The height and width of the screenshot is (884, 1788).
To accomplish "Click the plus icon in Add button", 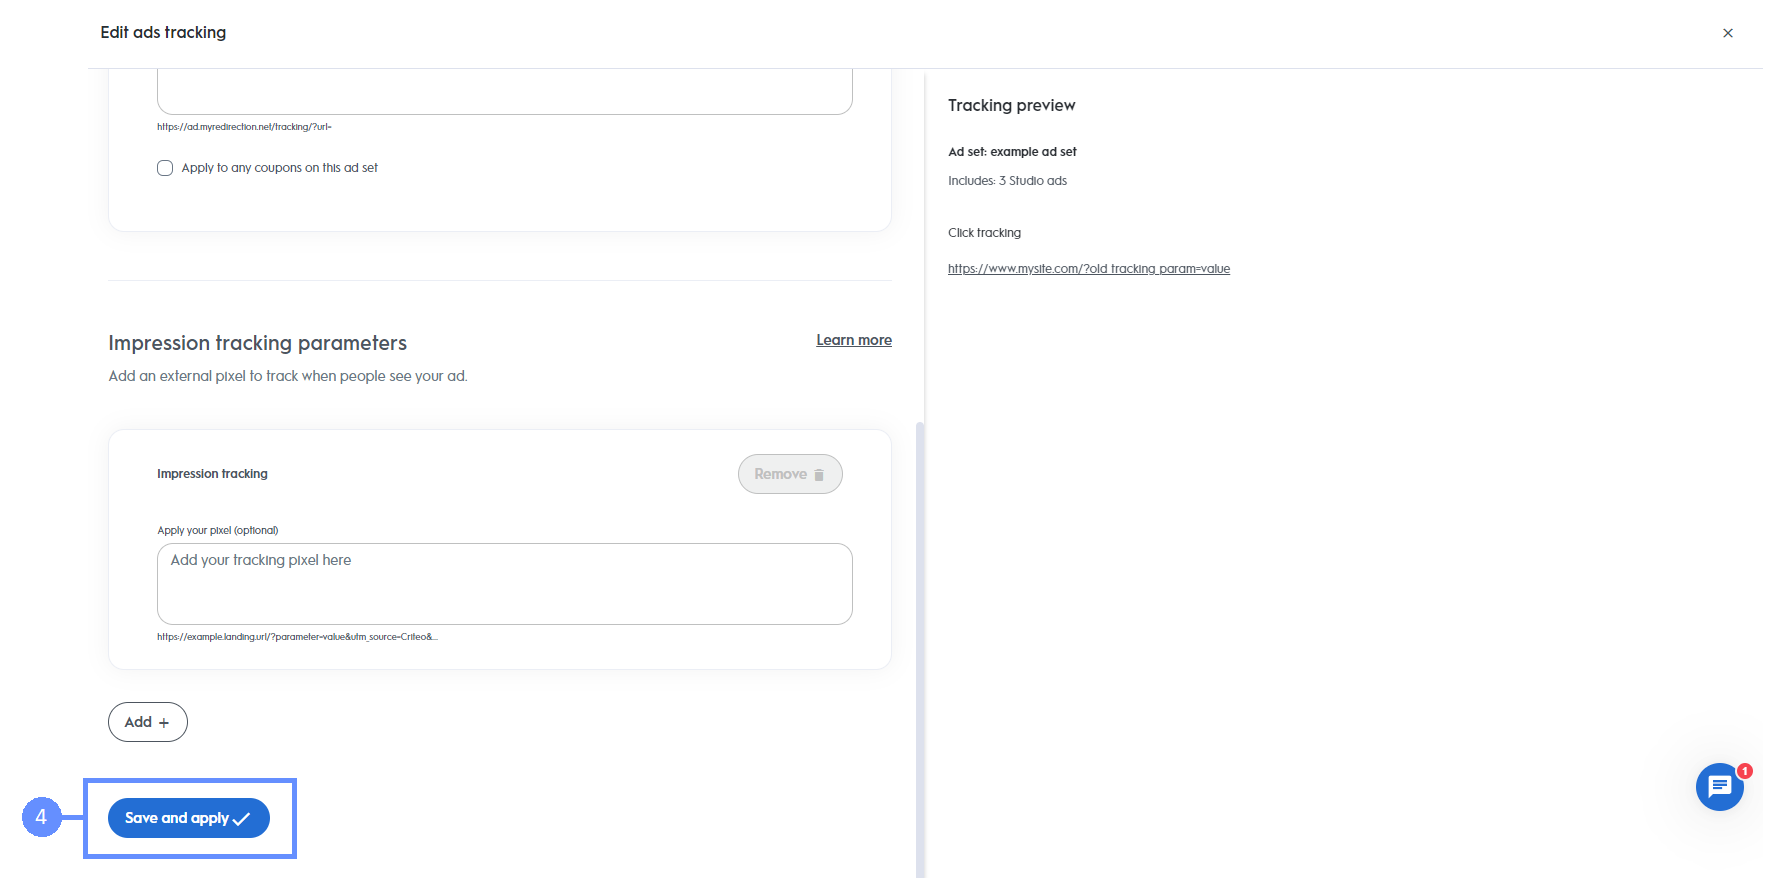I will [164, 723].
